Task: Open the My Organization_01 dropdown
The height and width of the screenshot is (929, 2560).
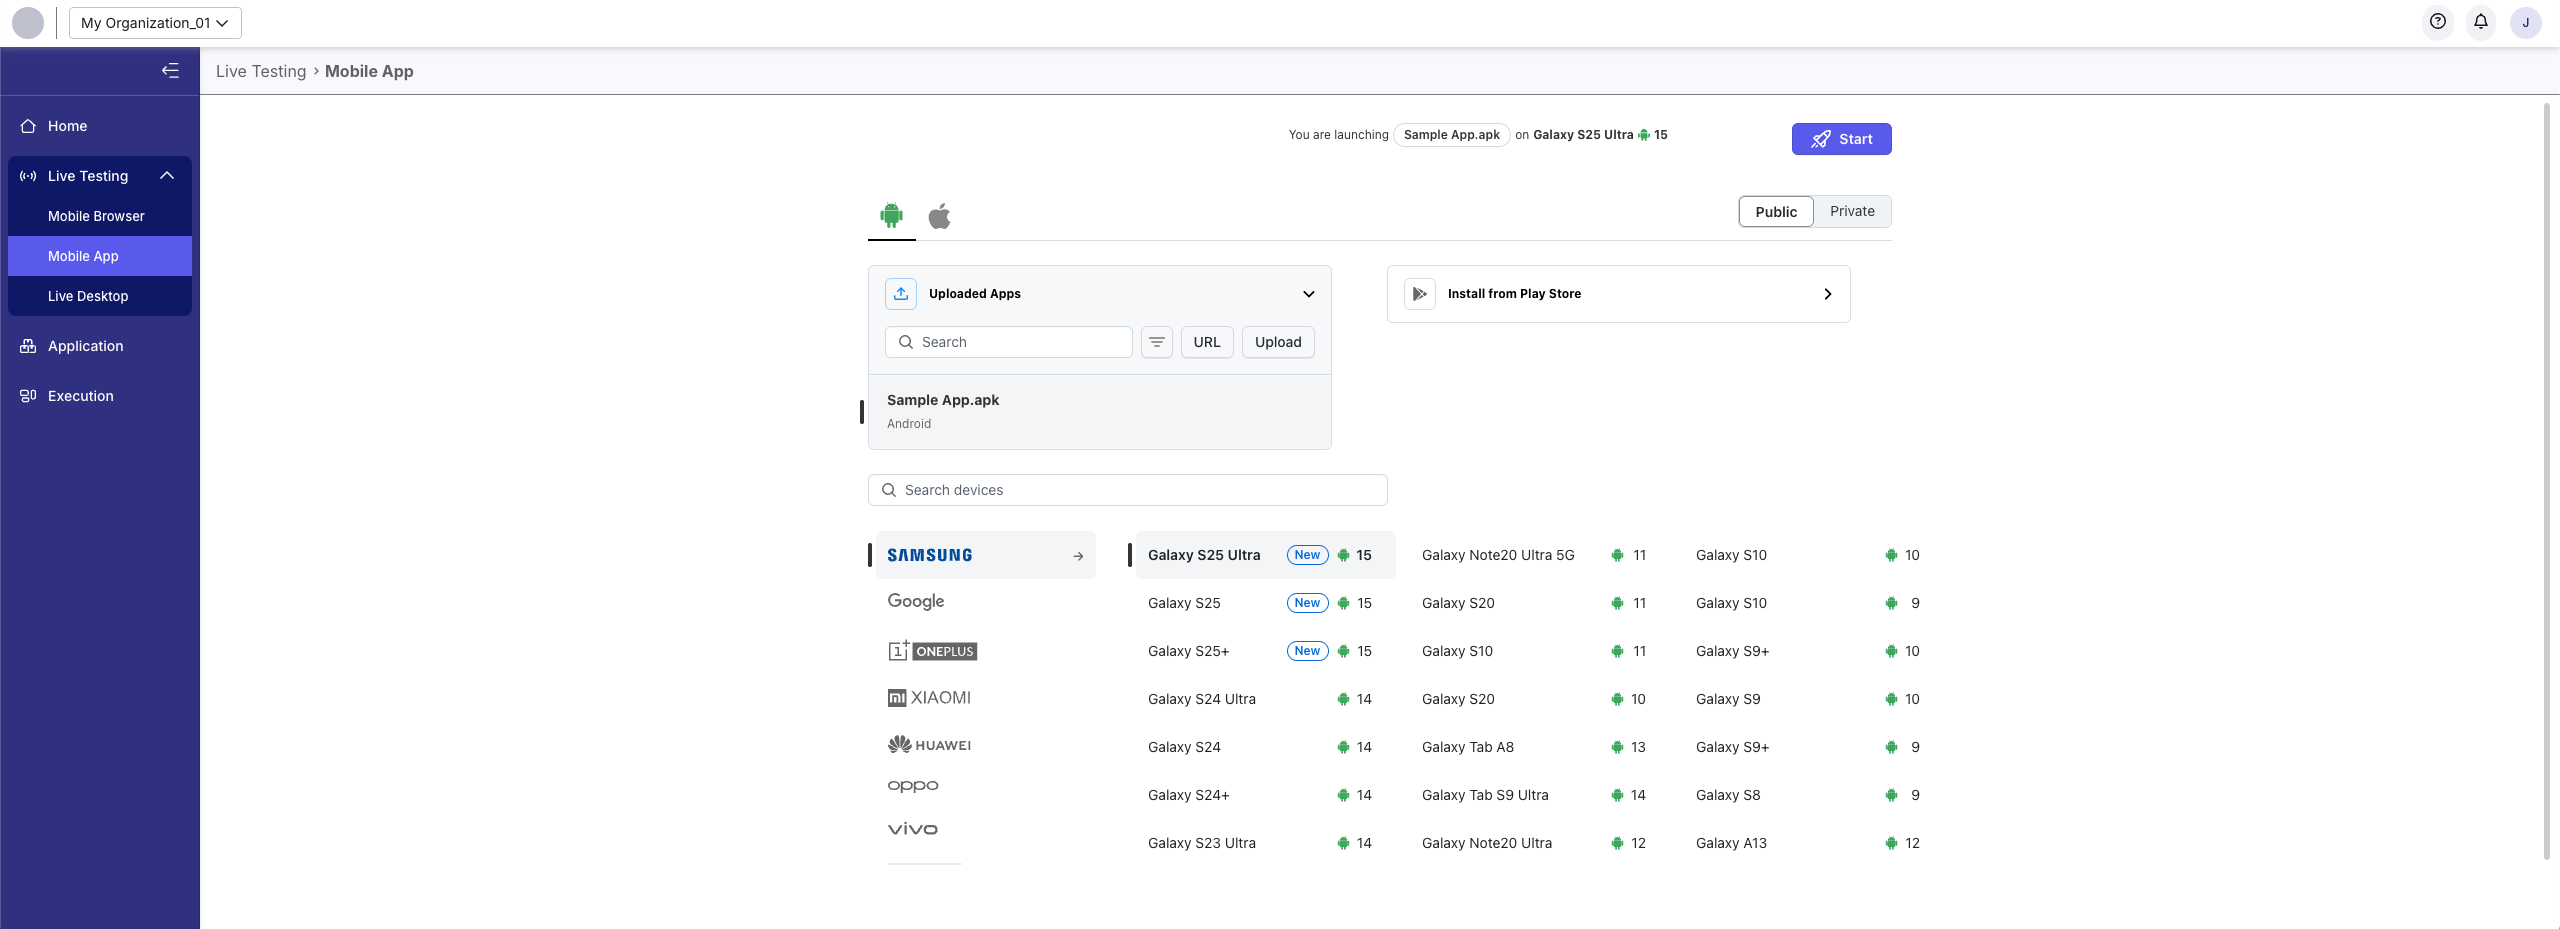Action: pos(155,23)
